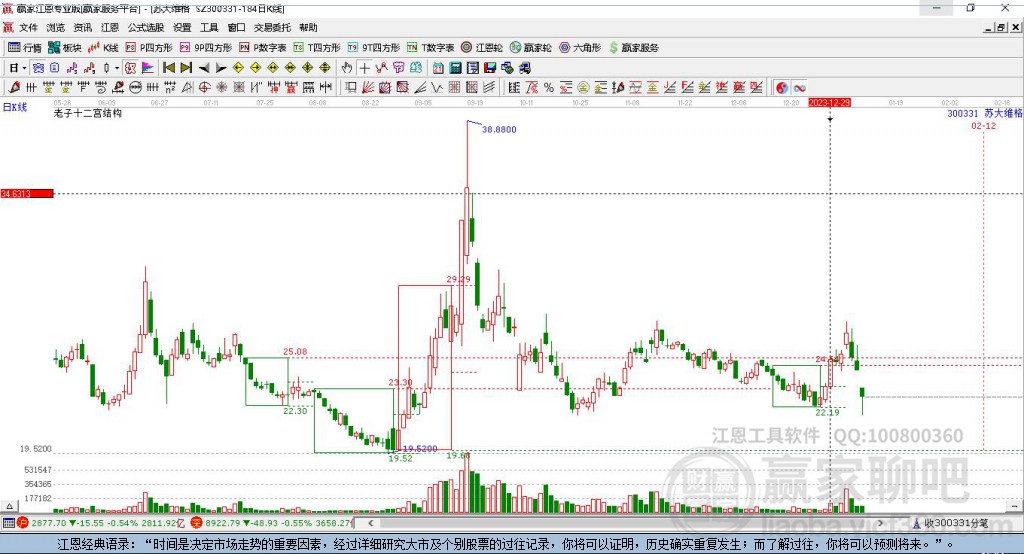Image resolution: width=1024 pixels, height=554 pixels.
Task: Click the 38.8800 high price label
Action: pos(499,129)
